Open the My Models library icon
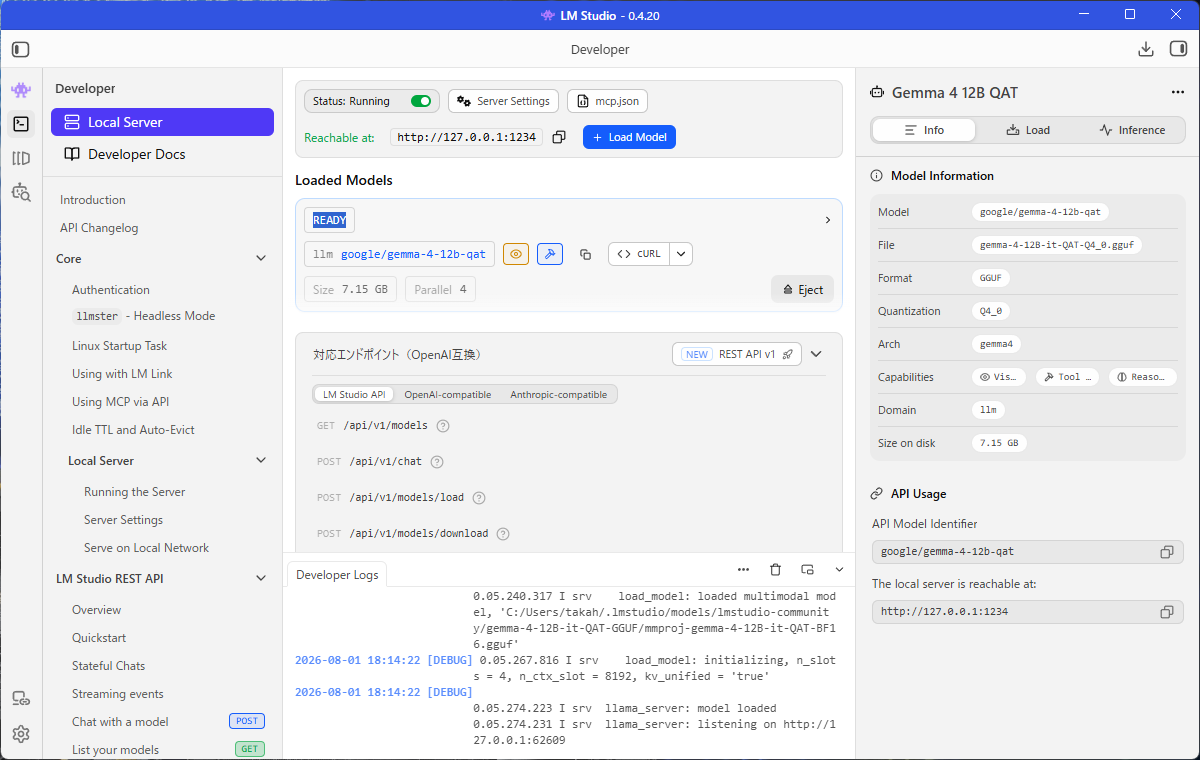 point(21,158)
